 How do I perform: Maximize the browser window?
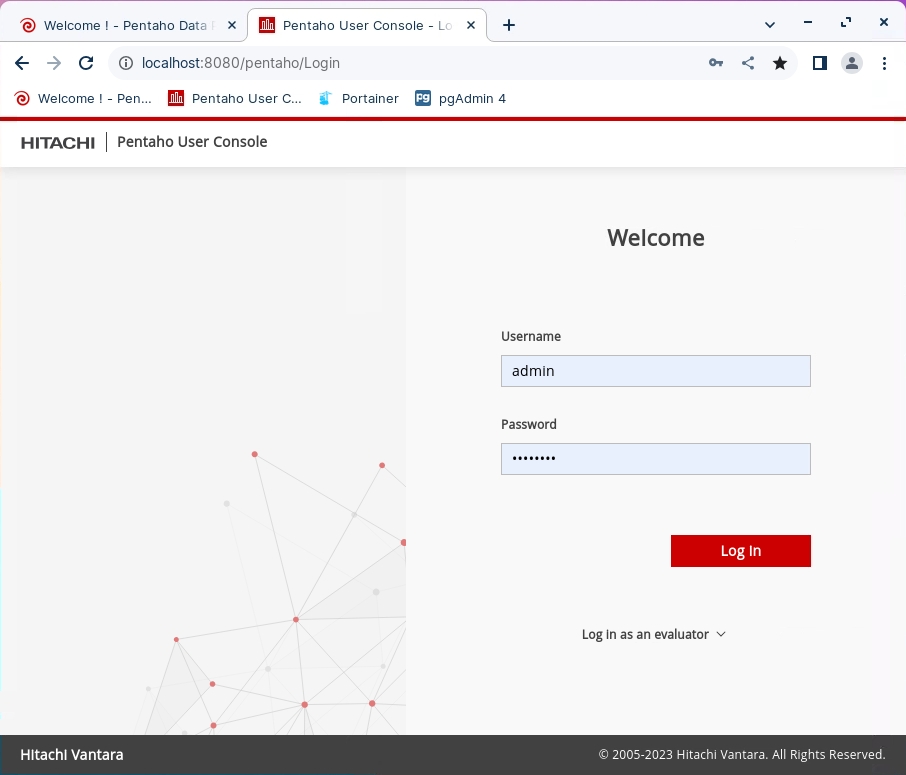(846, 23)
